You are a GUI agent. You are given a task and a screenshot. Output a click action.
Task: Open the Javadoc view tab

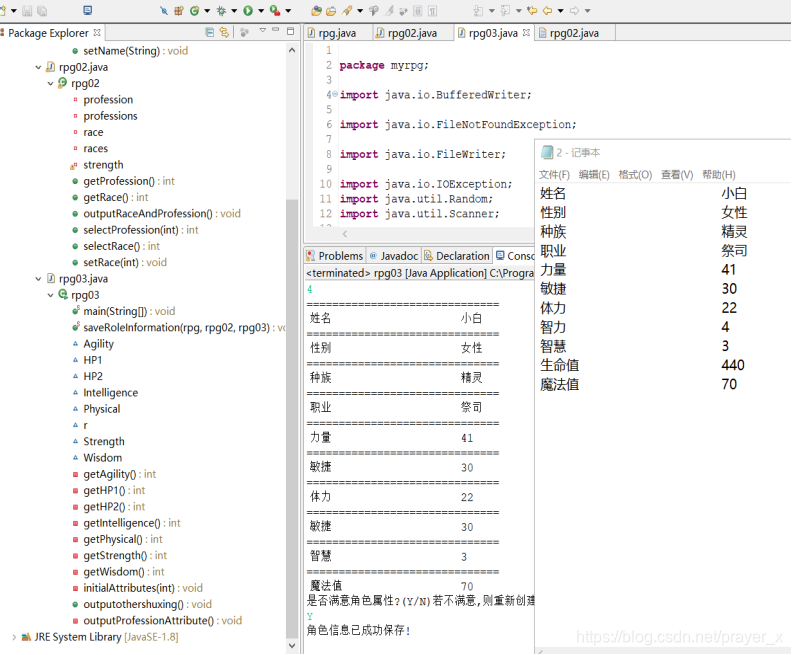pos(393,256)
